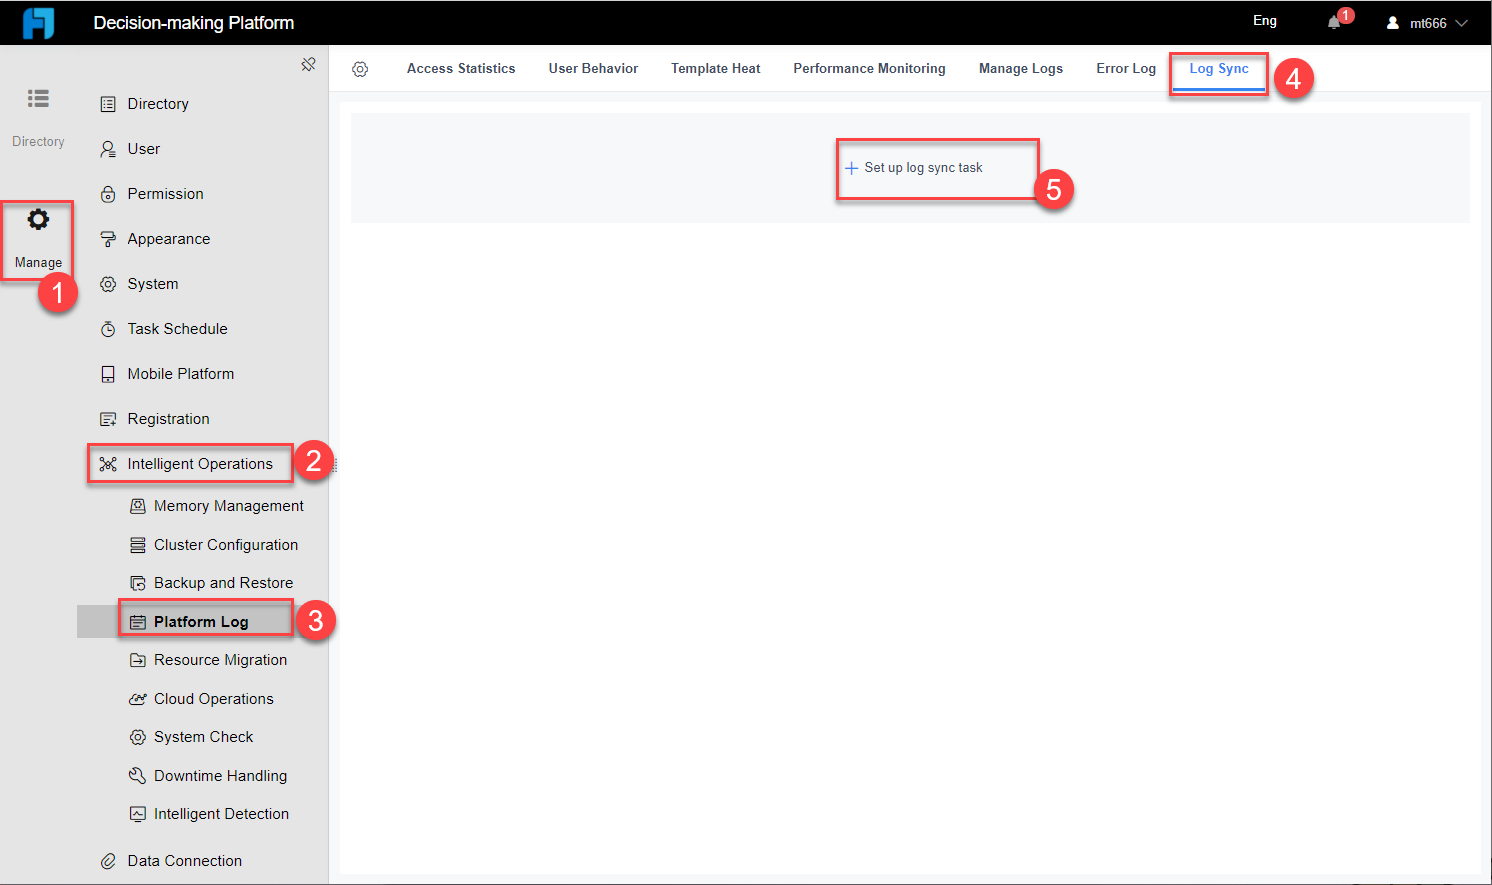
Task: Click the notification bell
Action: tap(1335, 21)
